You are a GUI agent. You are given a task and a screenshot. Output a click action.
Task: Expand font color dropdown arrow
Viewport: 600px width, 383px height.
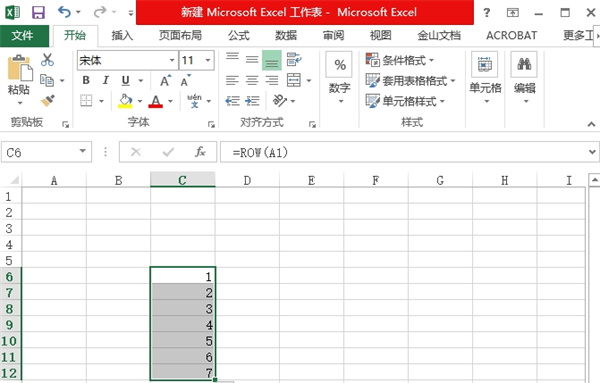170,101
